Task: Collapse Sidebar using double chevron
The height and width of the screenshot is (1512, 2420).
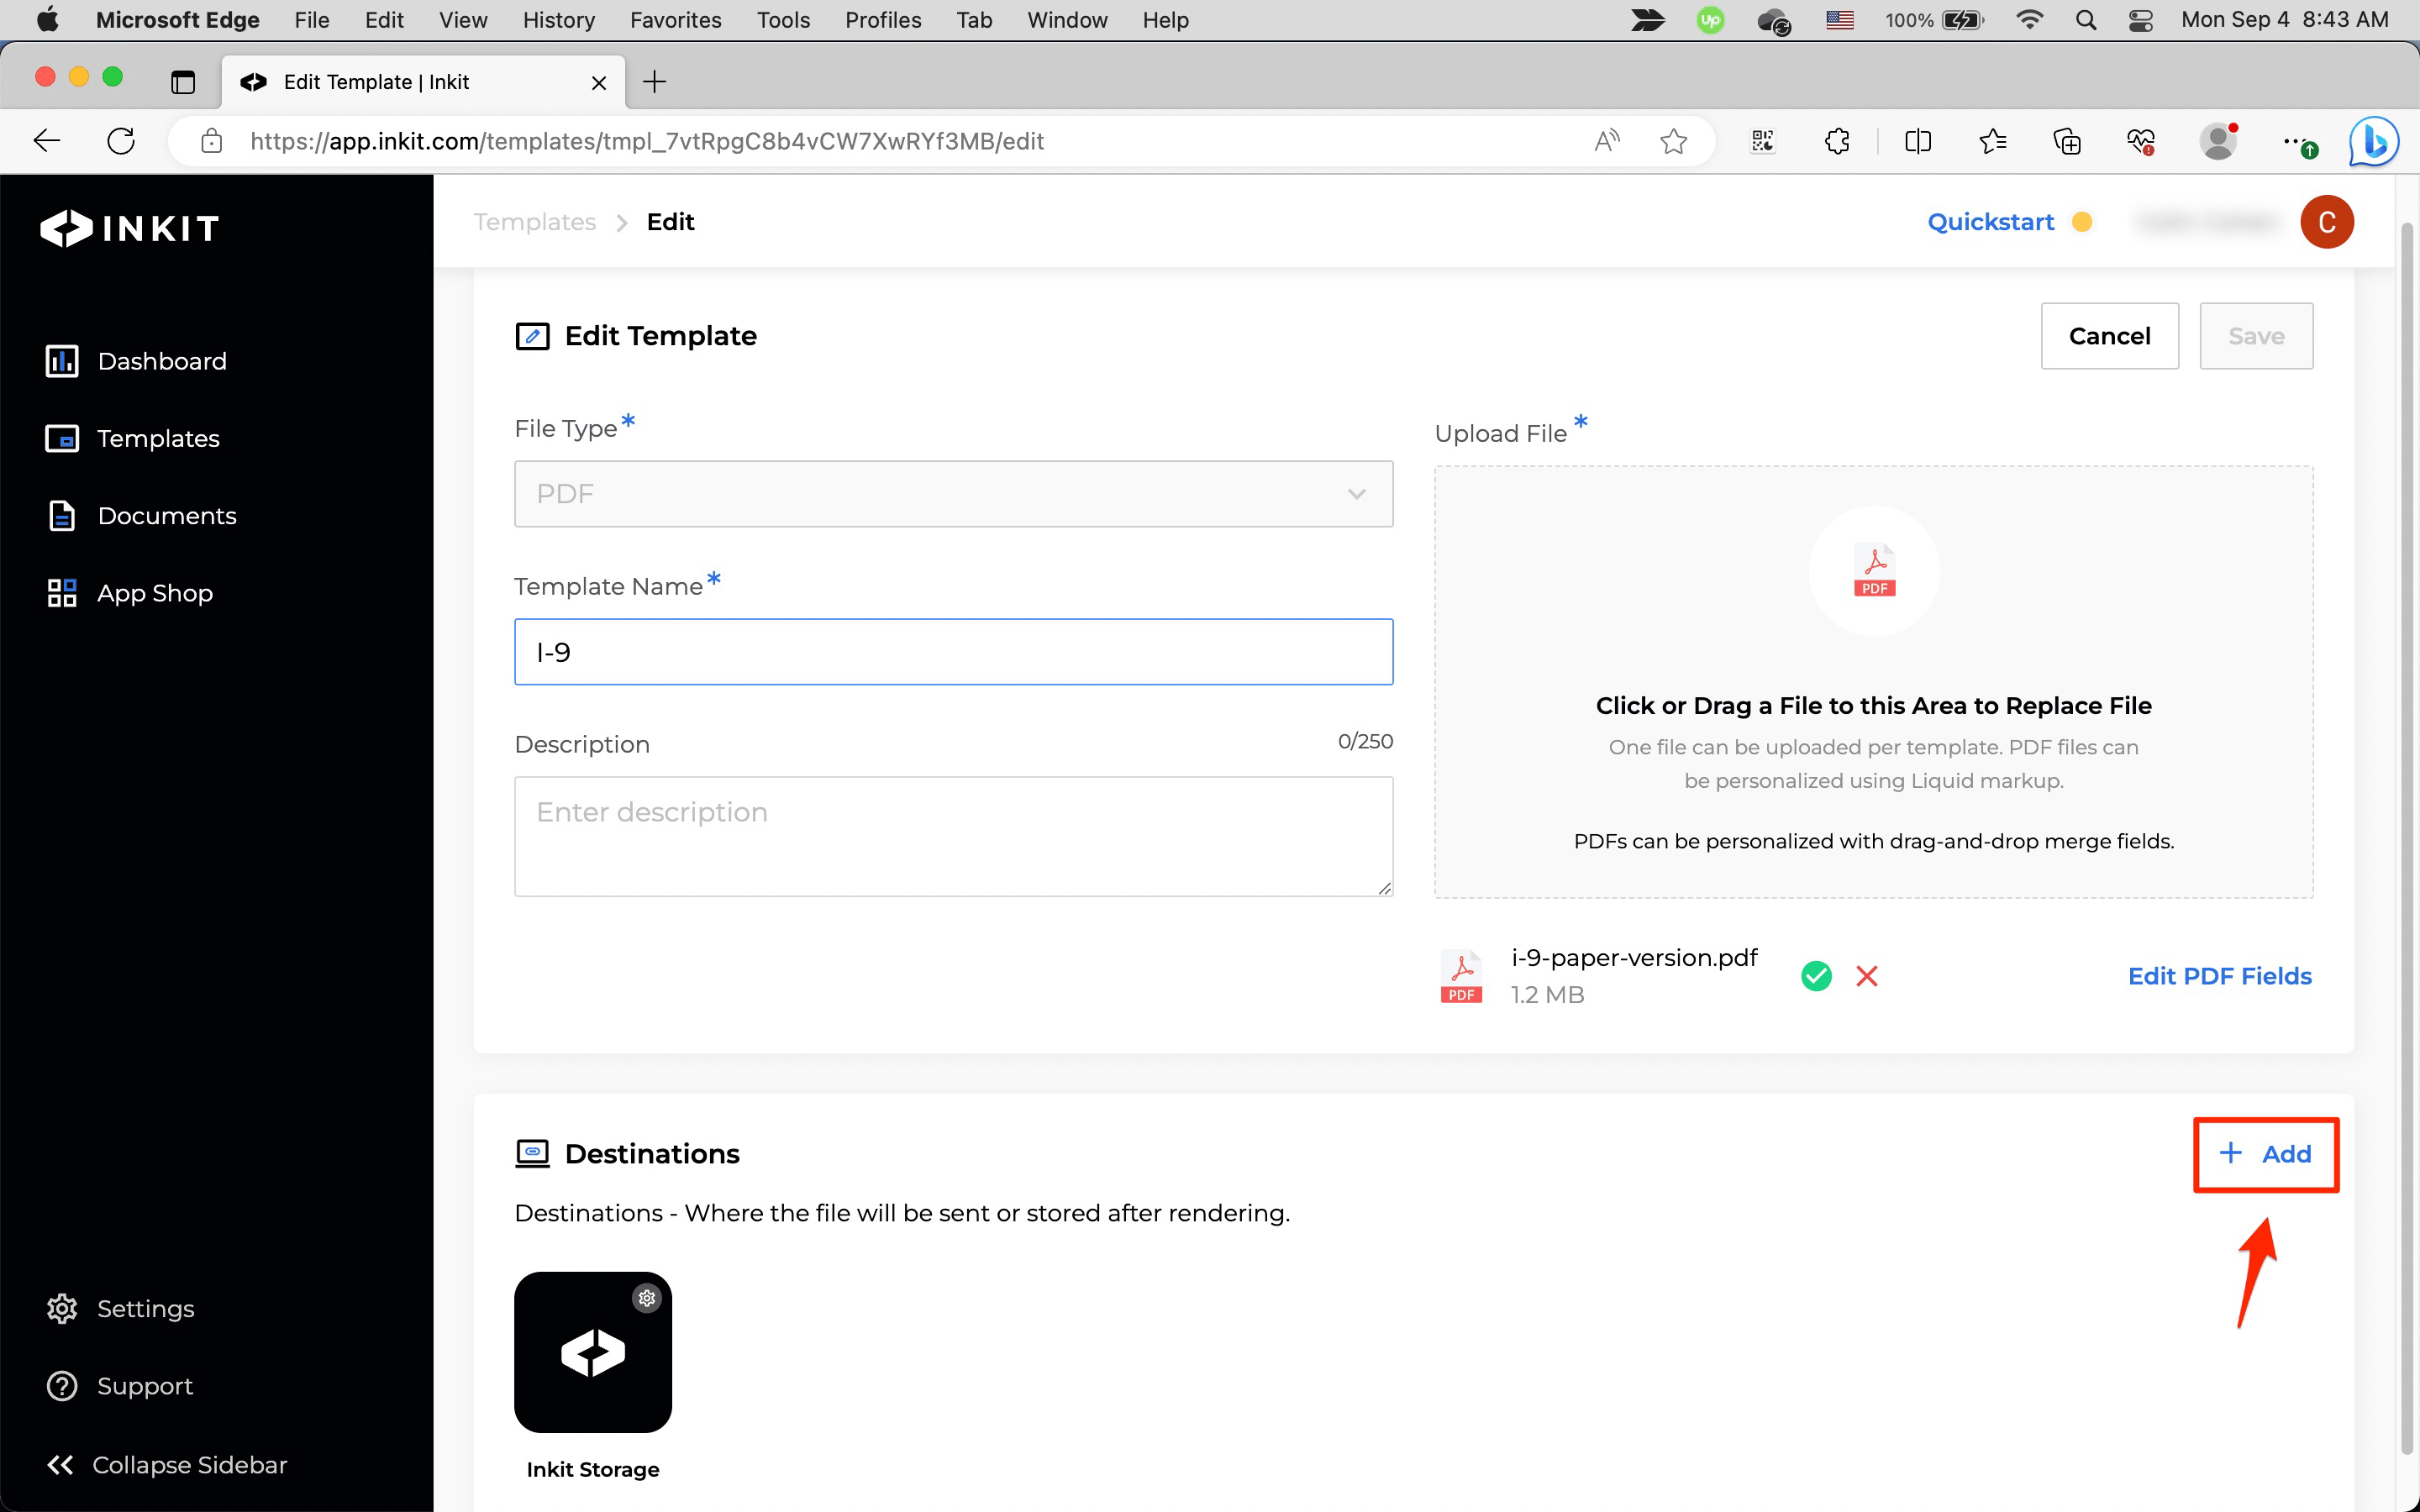Action: pyautogui.click(x=61, y=1464)
